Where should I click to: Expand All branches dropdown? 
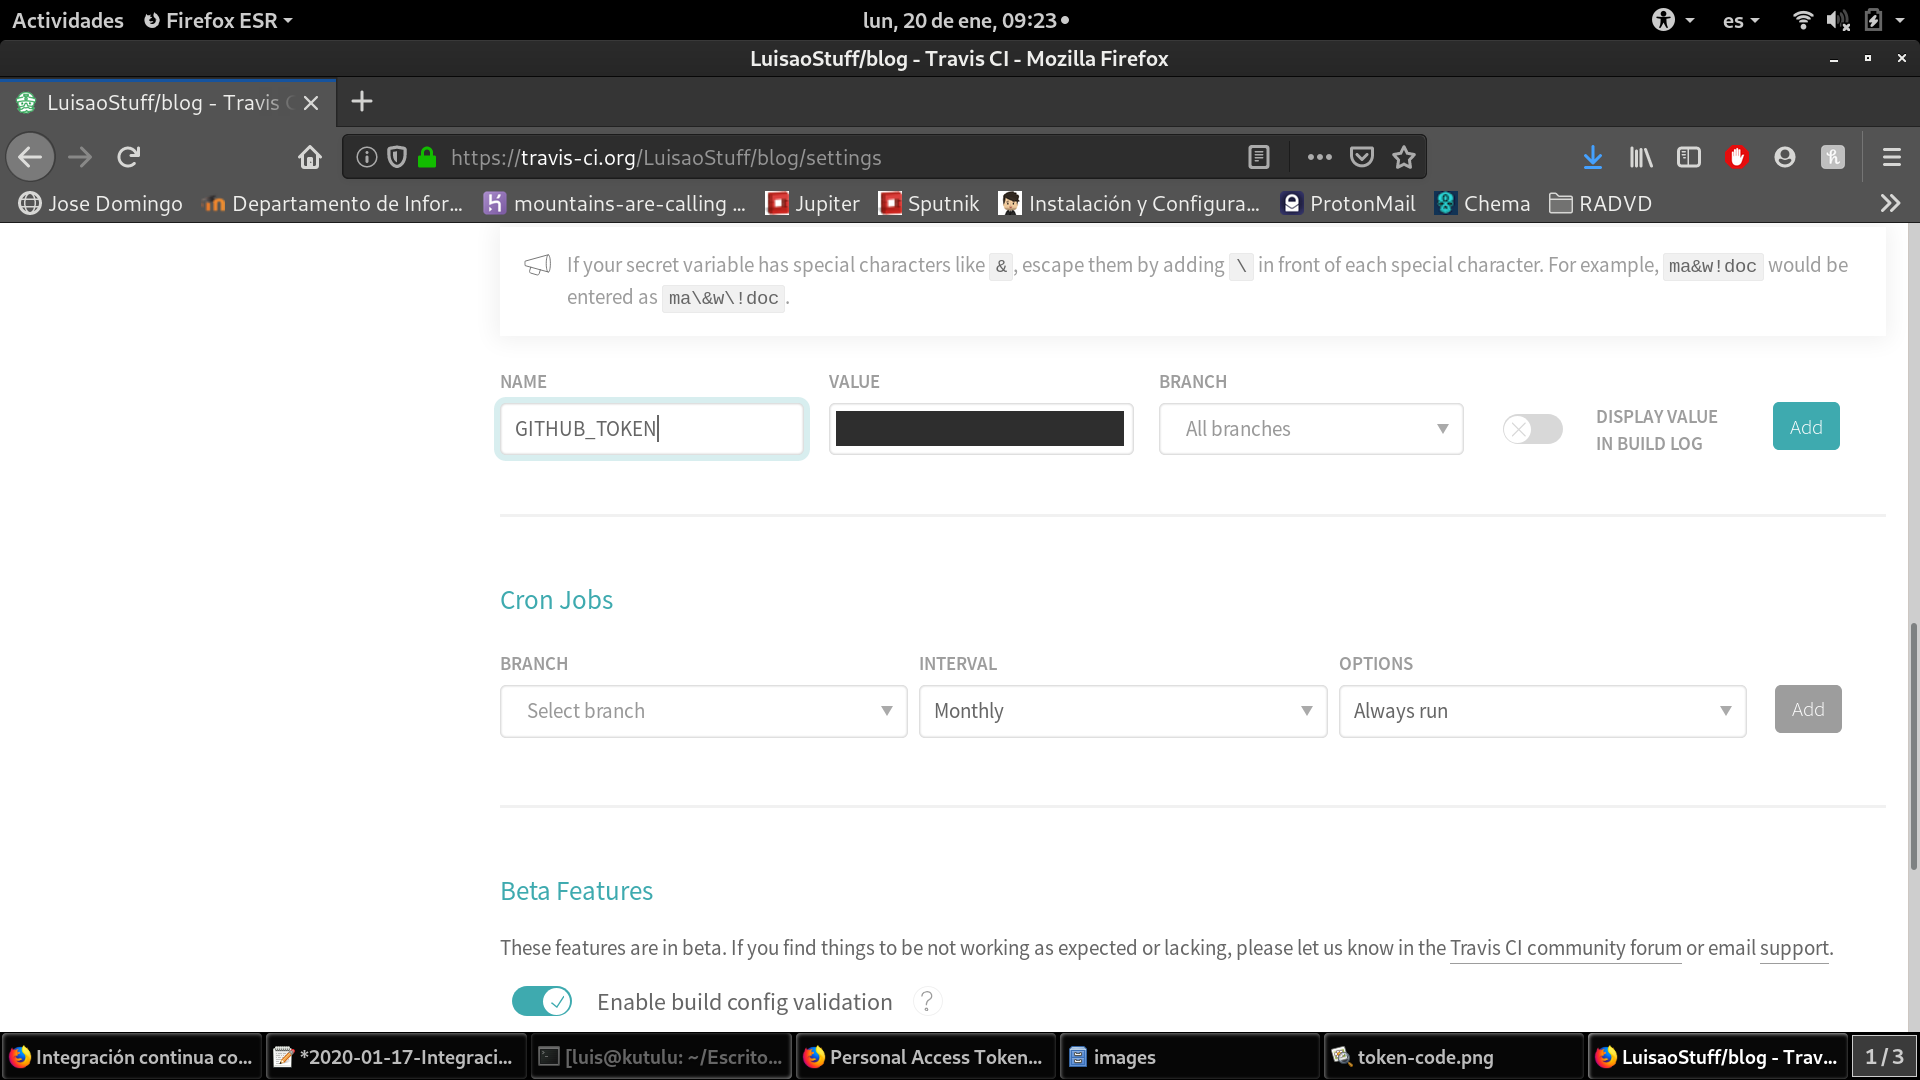pos(1310,429)
